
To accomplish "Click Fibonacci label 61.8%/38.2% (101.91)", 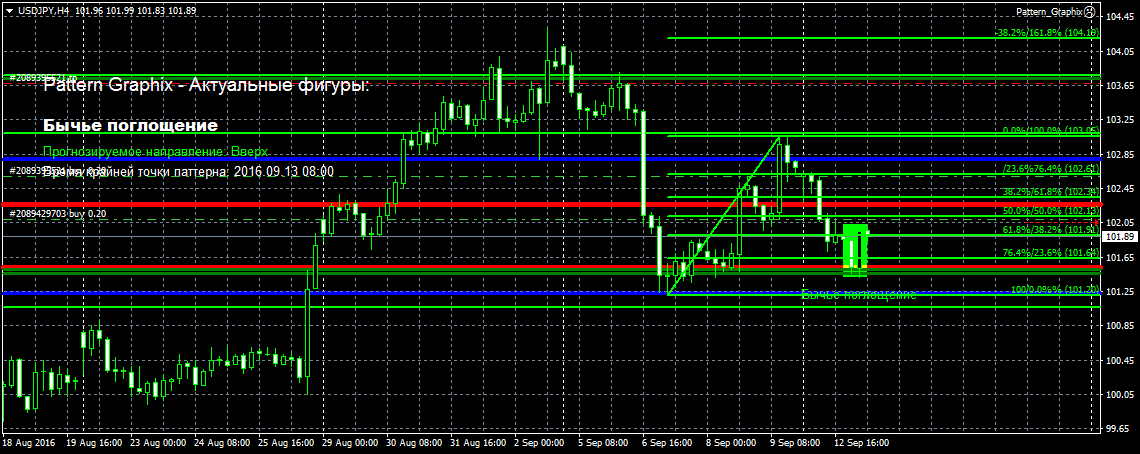I will pos(1050,230).
